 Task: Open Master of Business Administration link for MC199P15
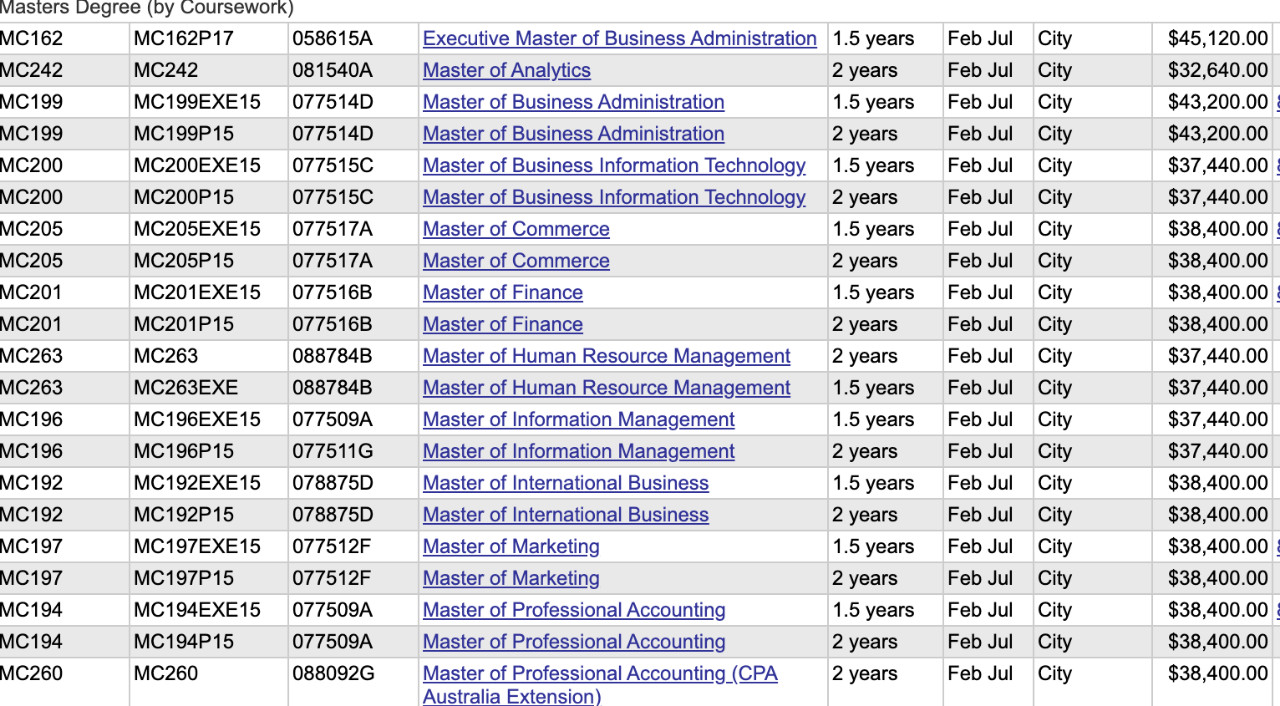point(574,134)
